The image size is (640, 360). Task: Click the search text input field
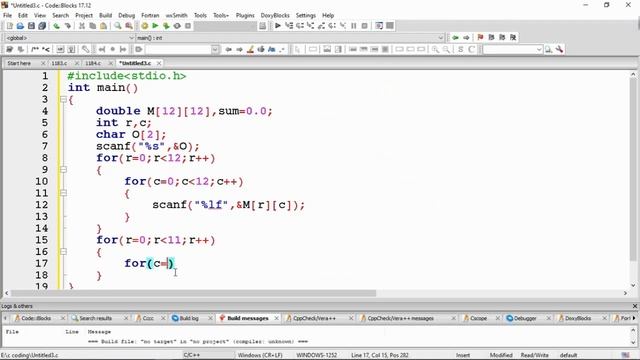[x=178, y=49]
